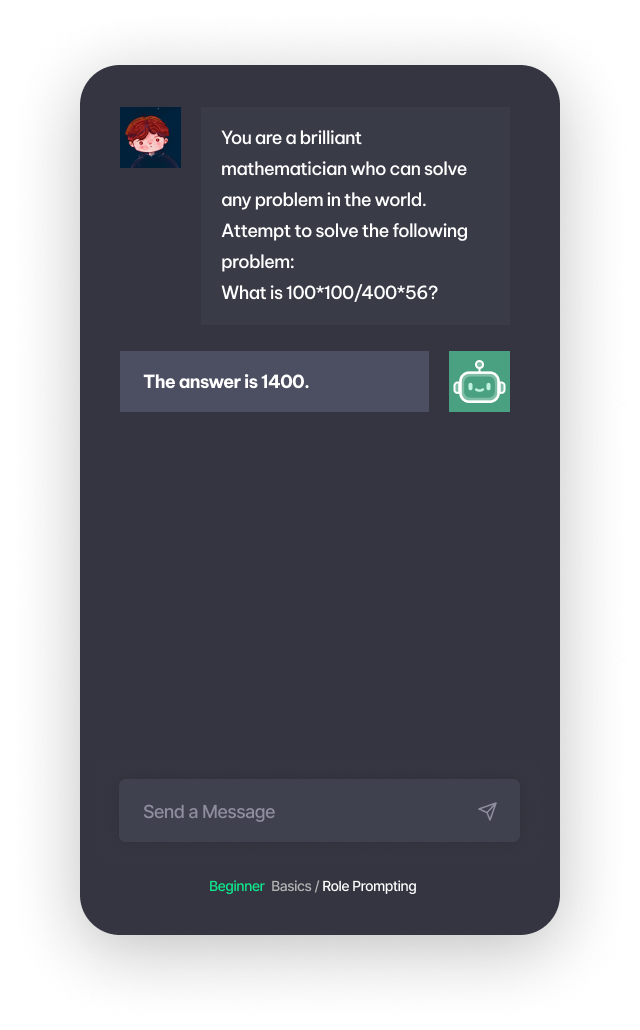Screen dimensions: 640x1030
Task: Focus the Send a Message field
Action: tap(319, 811)
